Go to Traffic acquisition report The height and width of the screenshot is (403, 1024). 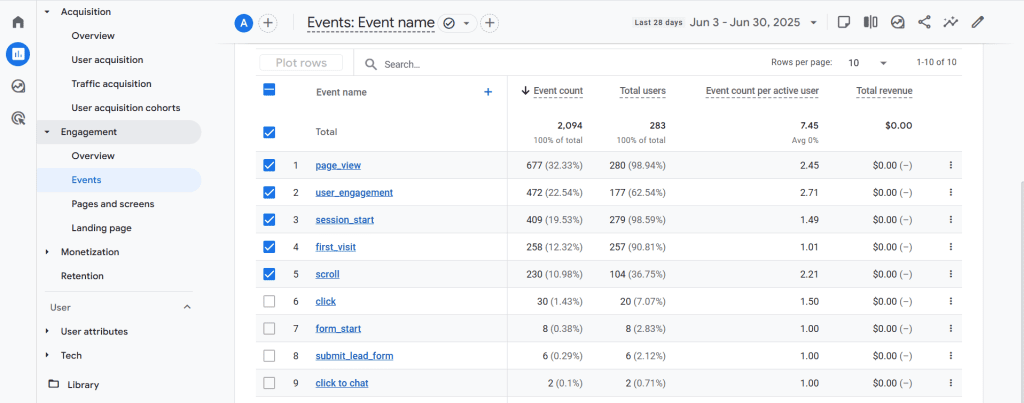[x=111, y=84]
